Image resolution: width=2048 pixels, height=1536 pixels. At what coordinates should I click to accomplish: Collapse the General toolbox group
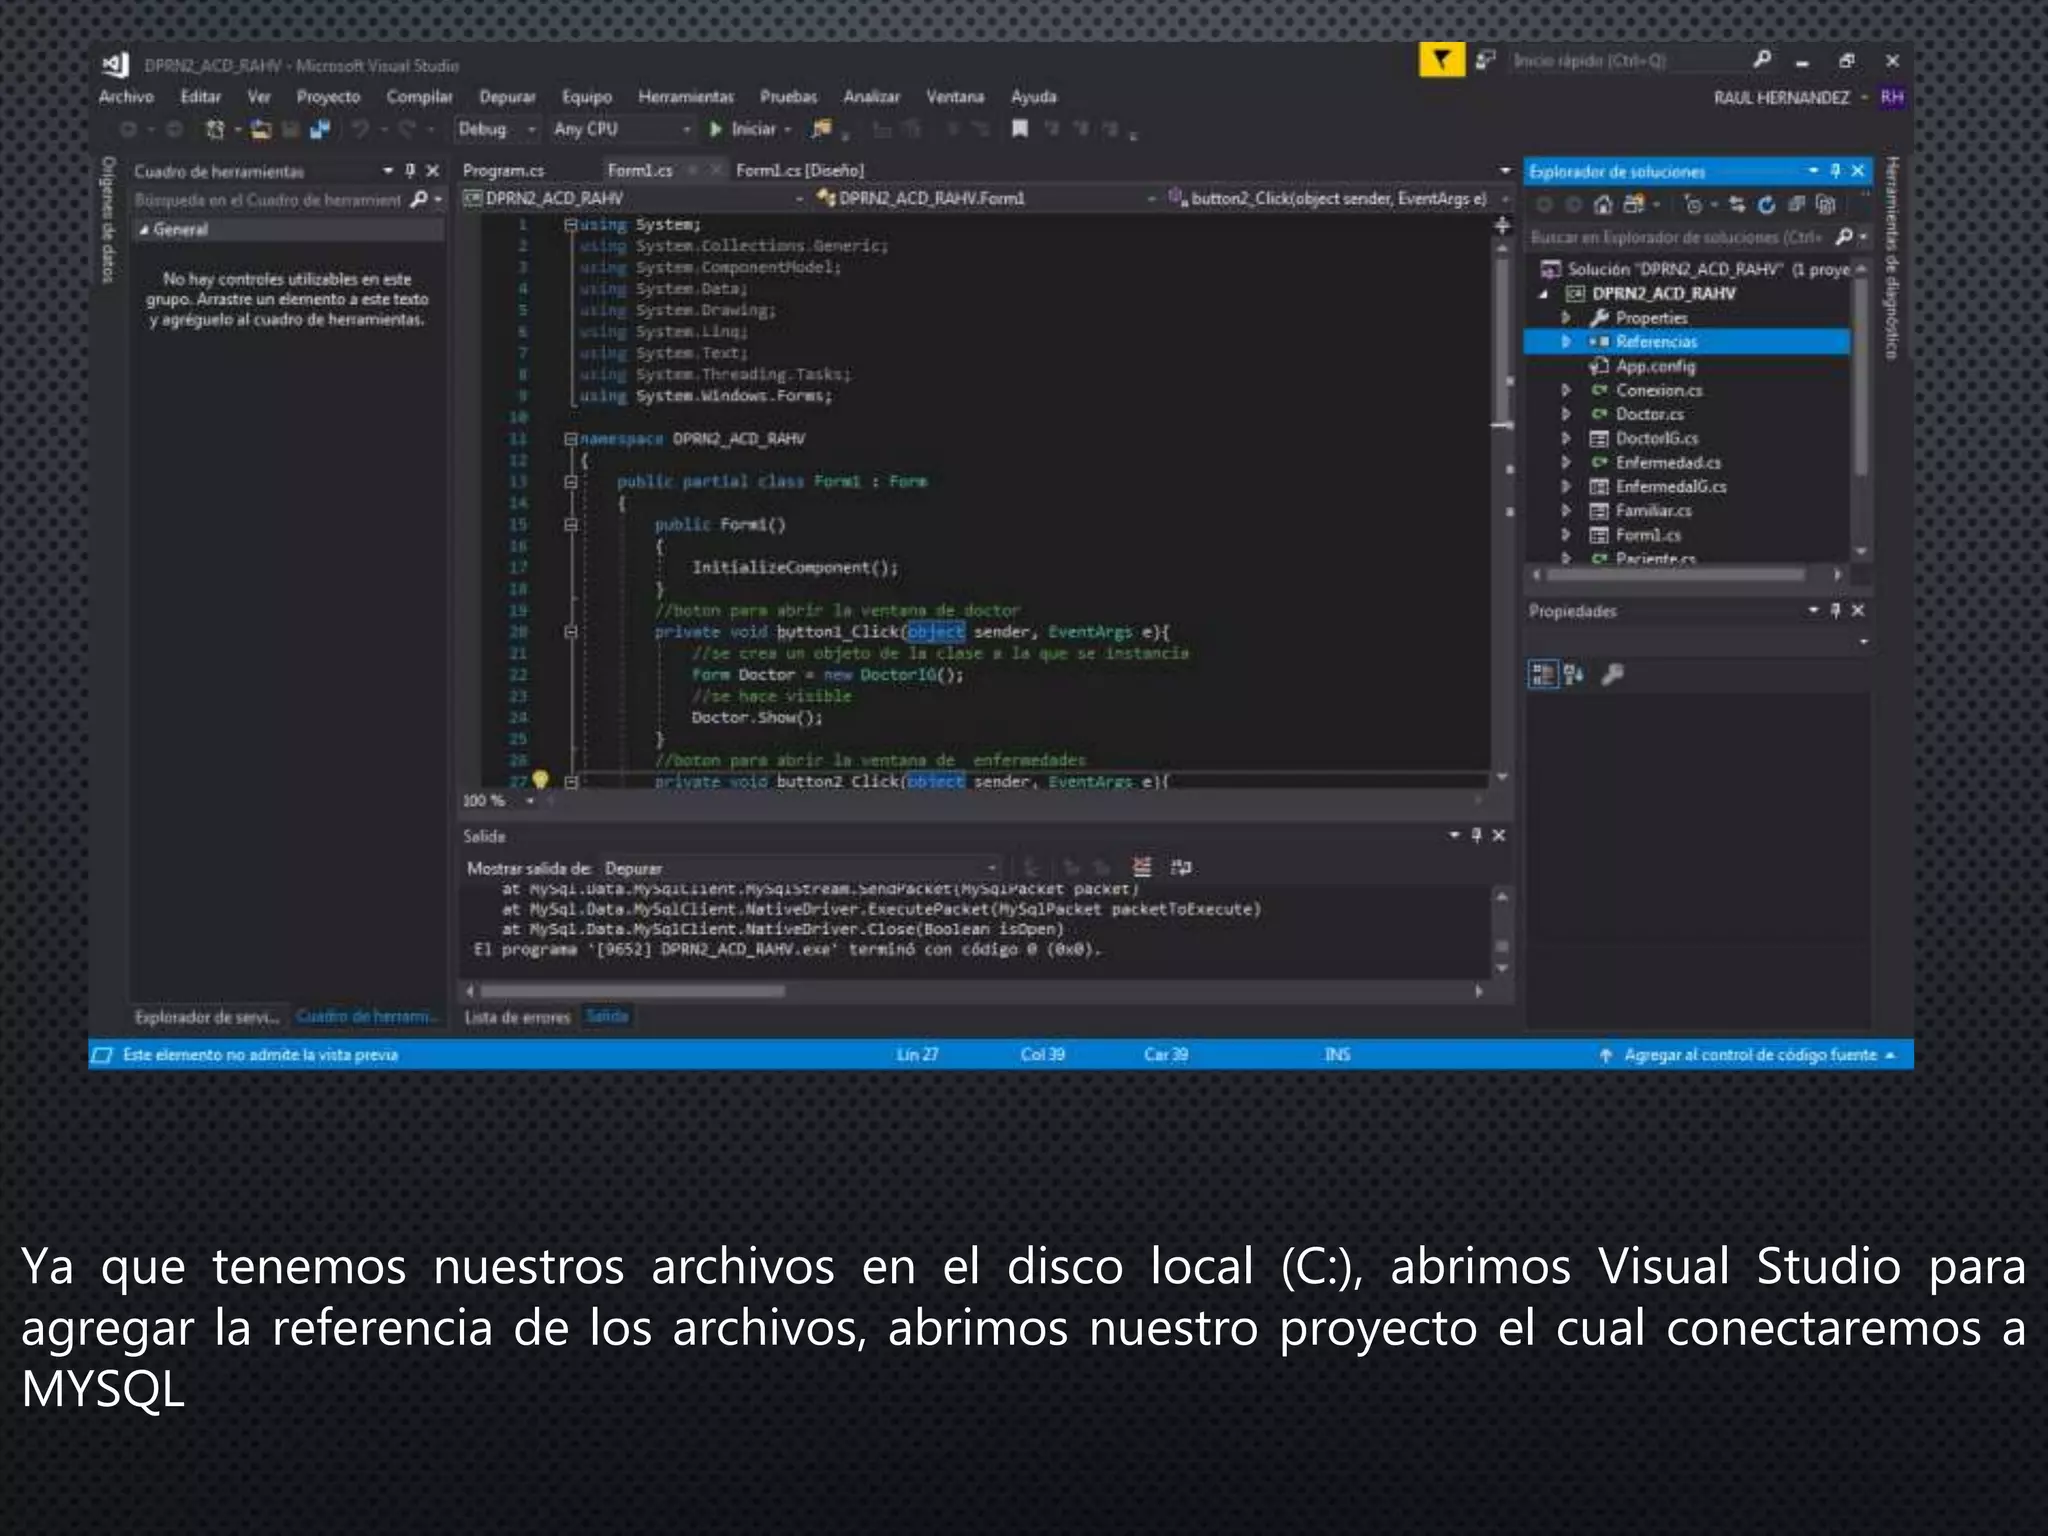point(144,230)
